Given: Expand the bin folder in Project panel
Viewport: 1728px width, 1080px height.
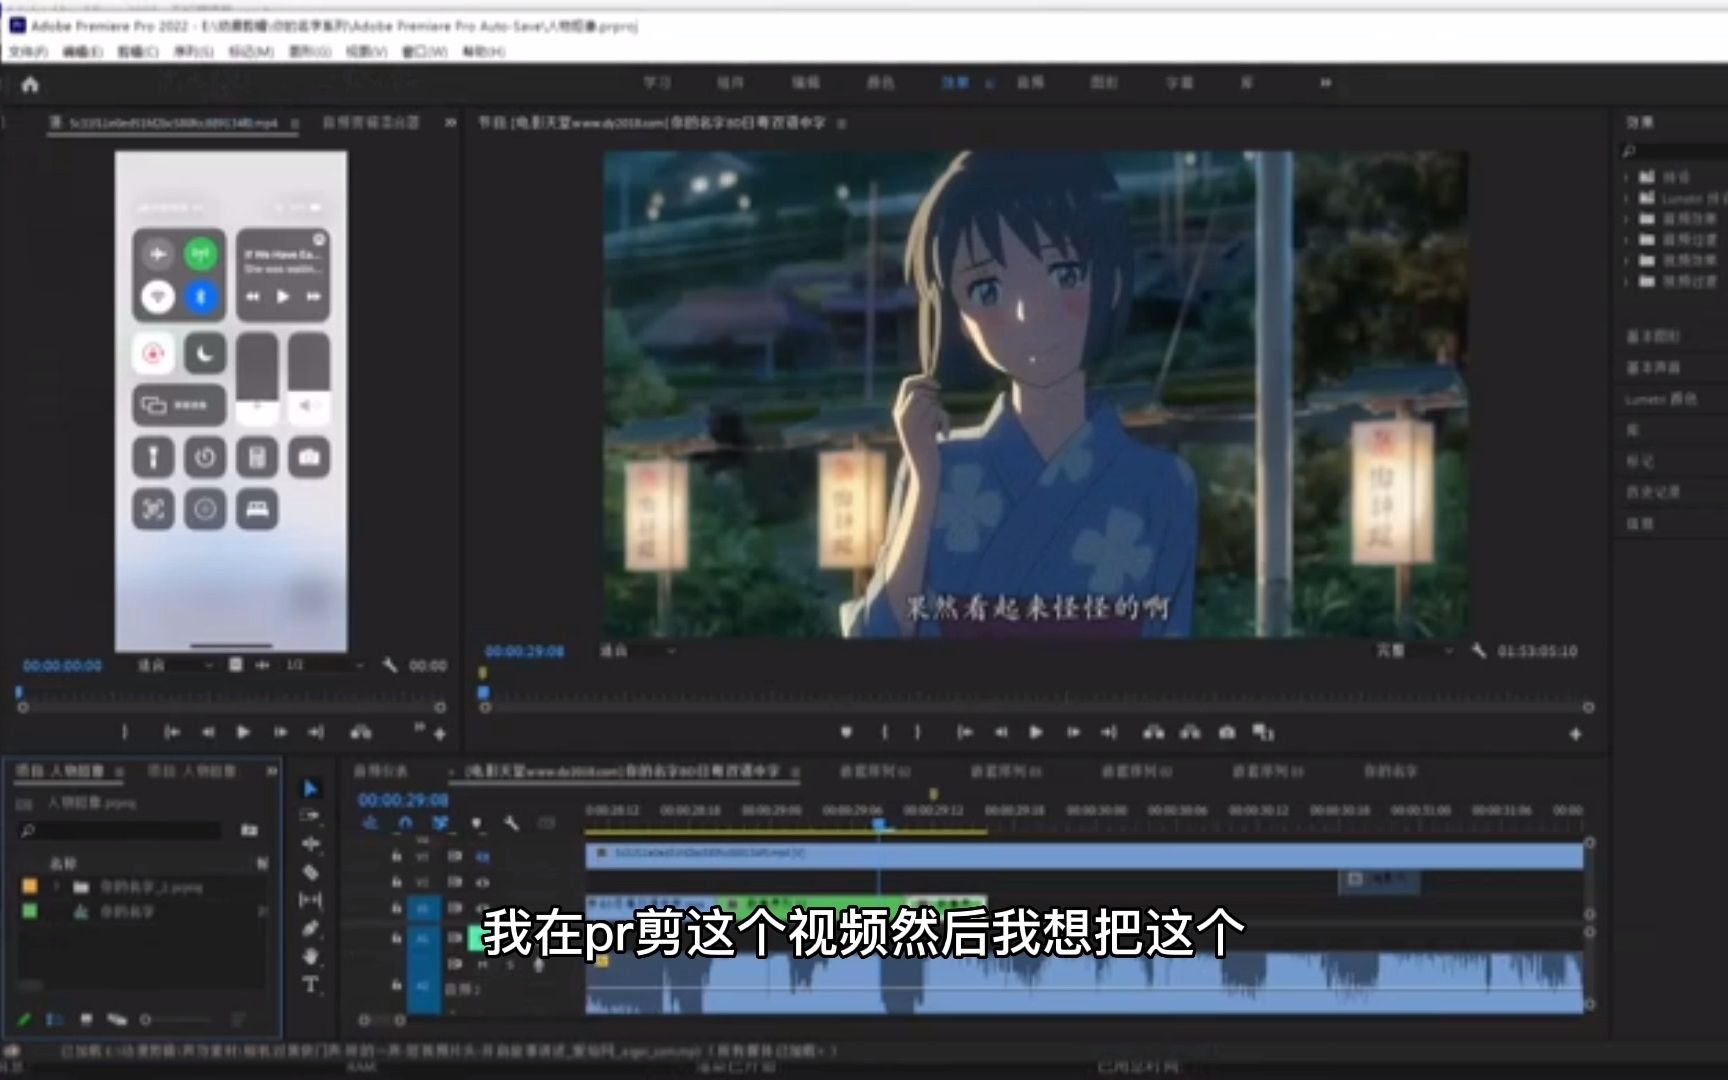Looking at the screenshot, I should [57, 887].
